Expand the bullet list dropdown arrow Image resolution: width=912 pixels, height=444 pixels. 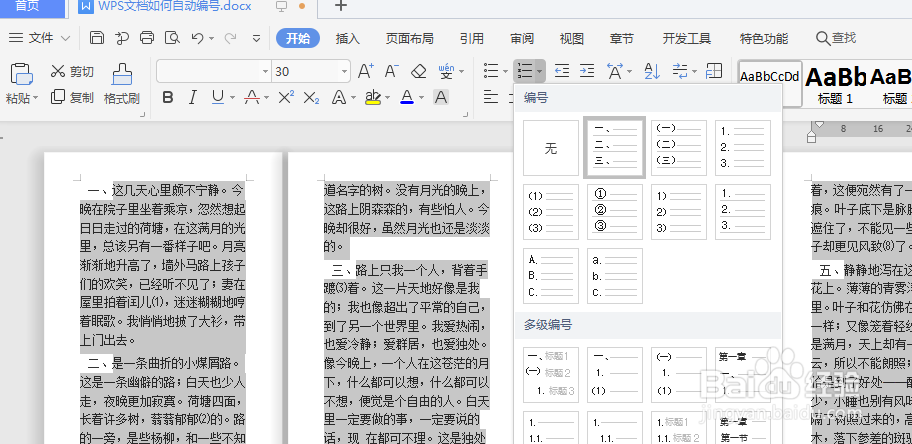click(505, 72)
